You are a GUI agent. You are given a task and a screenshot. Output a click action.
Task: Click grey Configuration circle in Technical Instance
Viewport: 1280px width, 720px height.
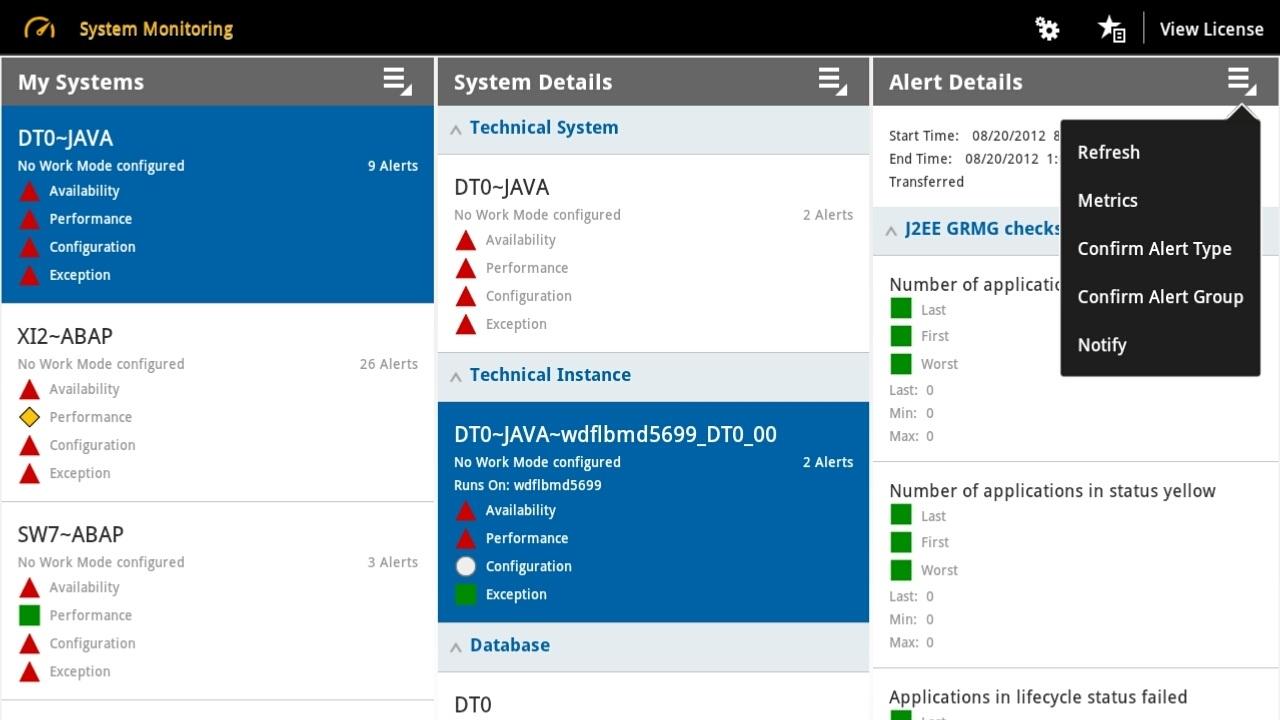466,566
